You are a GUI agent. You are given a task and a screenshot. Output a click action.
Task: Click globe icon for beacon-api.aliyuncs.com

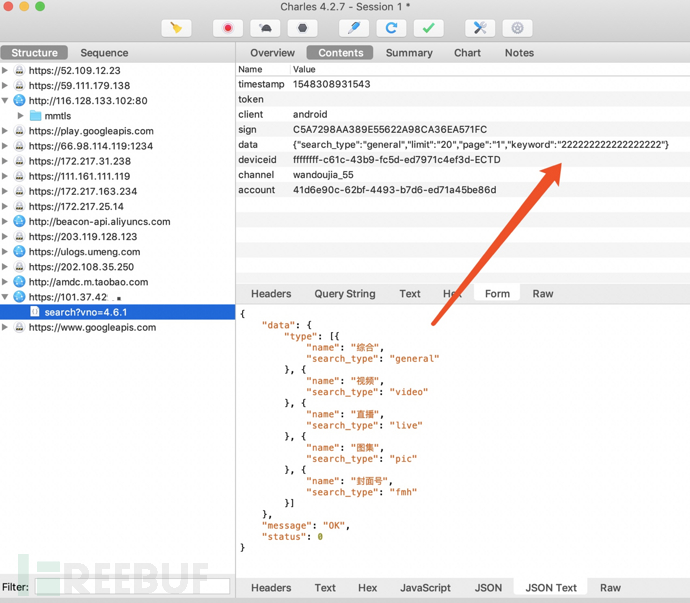pos(19,221)
